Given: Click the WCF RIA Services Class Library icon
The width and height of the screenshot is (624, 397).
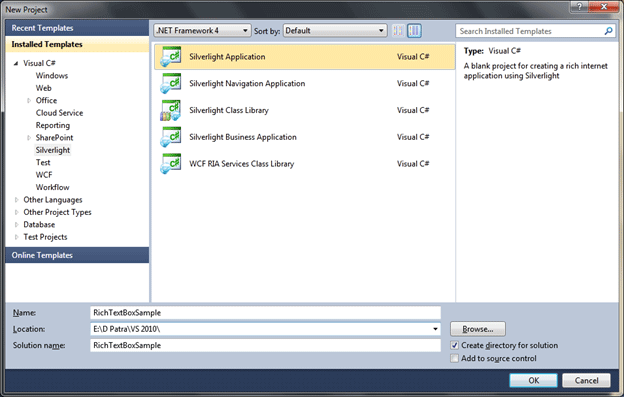Looking at the screenshot, I should pos(171,163).
